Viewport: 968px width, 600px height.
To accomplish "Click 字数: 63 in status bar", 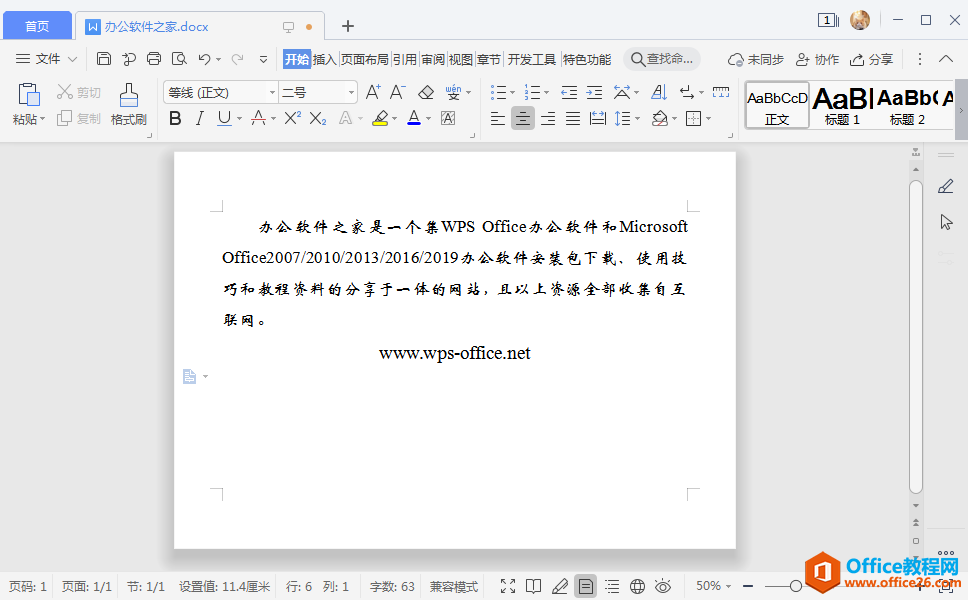I will (392, 586).
